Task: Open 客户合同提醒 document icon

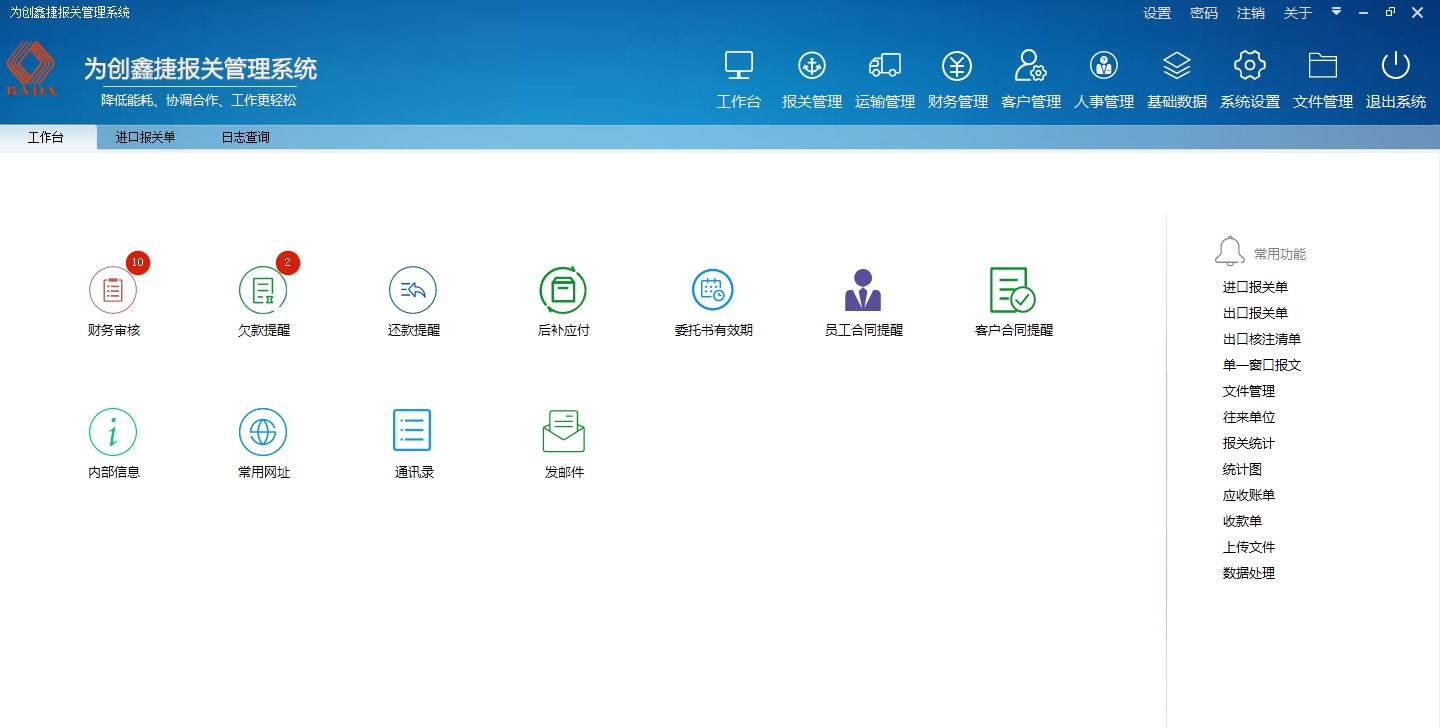Action: coord(1013,291)
